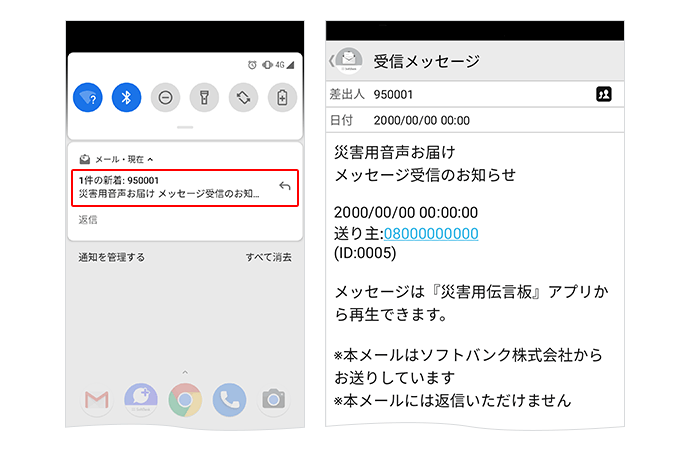Screen dimensions: 690x452
Task: Tap the mail app icon in notification header
Action: click(x=84, y=159)
